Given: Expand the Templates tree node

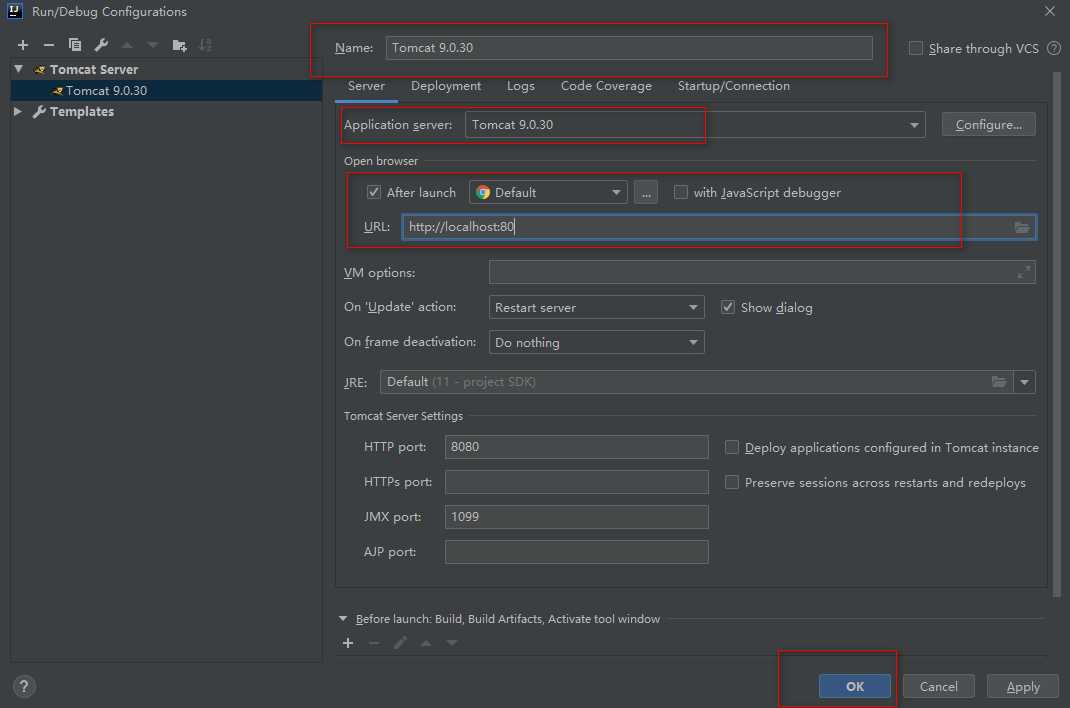Looking at the screenshot, I should click(x=18, y=111).
